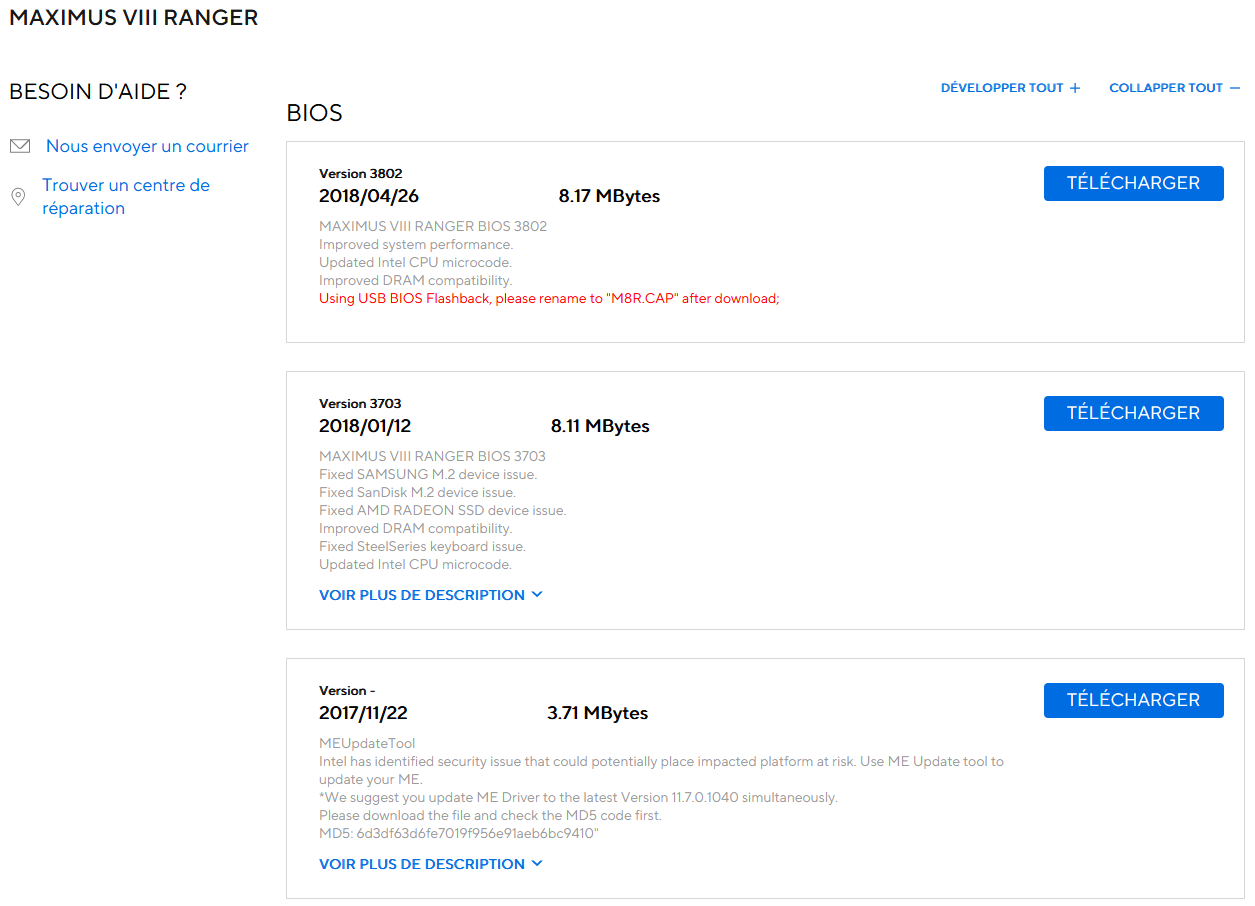1255x906 pixels.
Task: Click file size '3.71 MBytes'
Action: 597,713
